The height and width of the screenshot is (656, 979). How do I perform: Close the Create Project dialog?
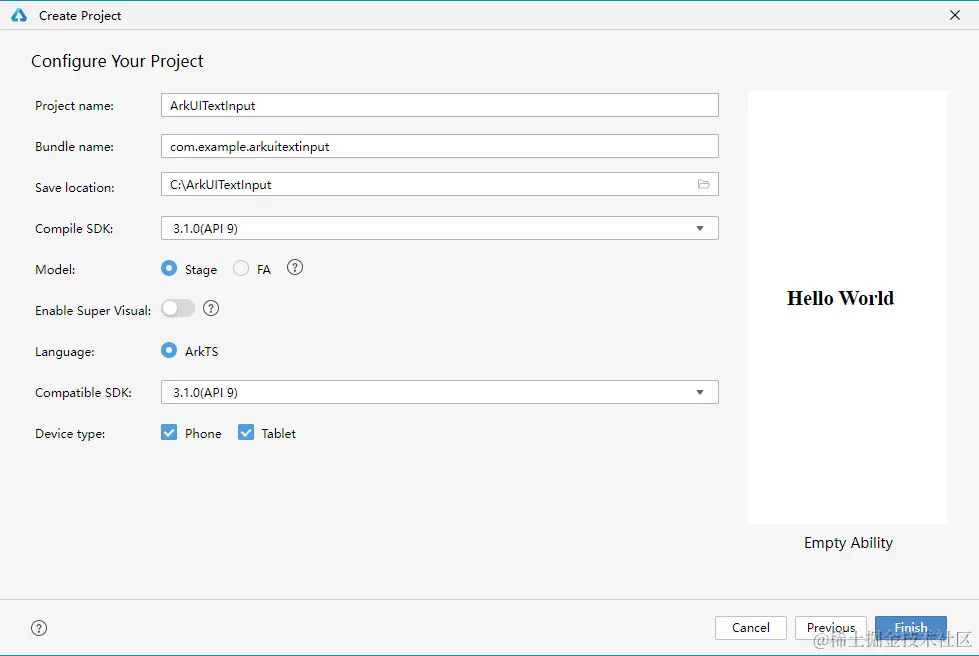[954, 16]
